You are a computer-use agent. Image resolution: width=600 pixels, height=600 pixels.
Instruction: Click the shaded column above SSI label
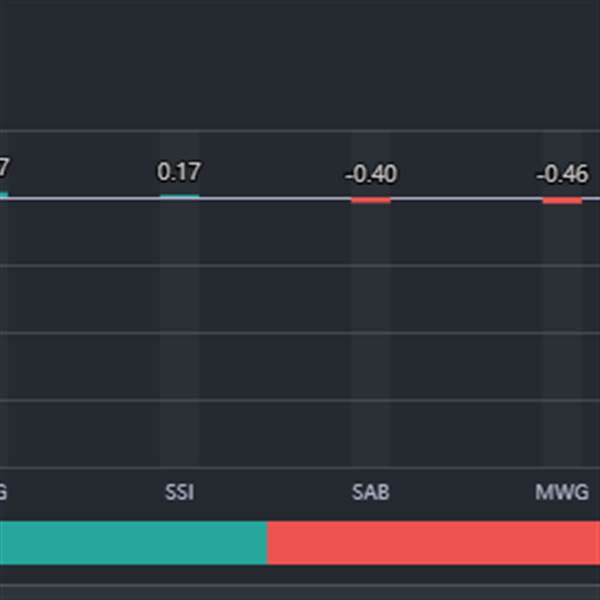[x=179, y=330]
